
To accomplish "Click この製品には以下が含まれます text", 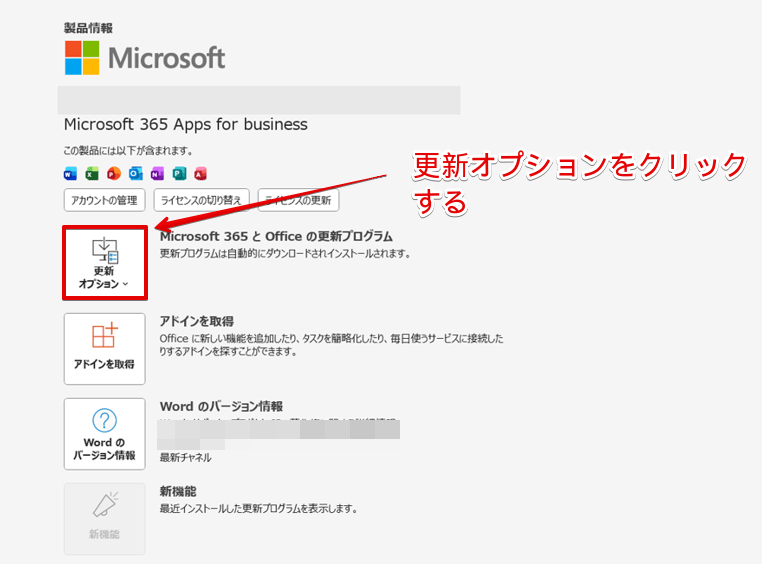I will pos(128,151).
